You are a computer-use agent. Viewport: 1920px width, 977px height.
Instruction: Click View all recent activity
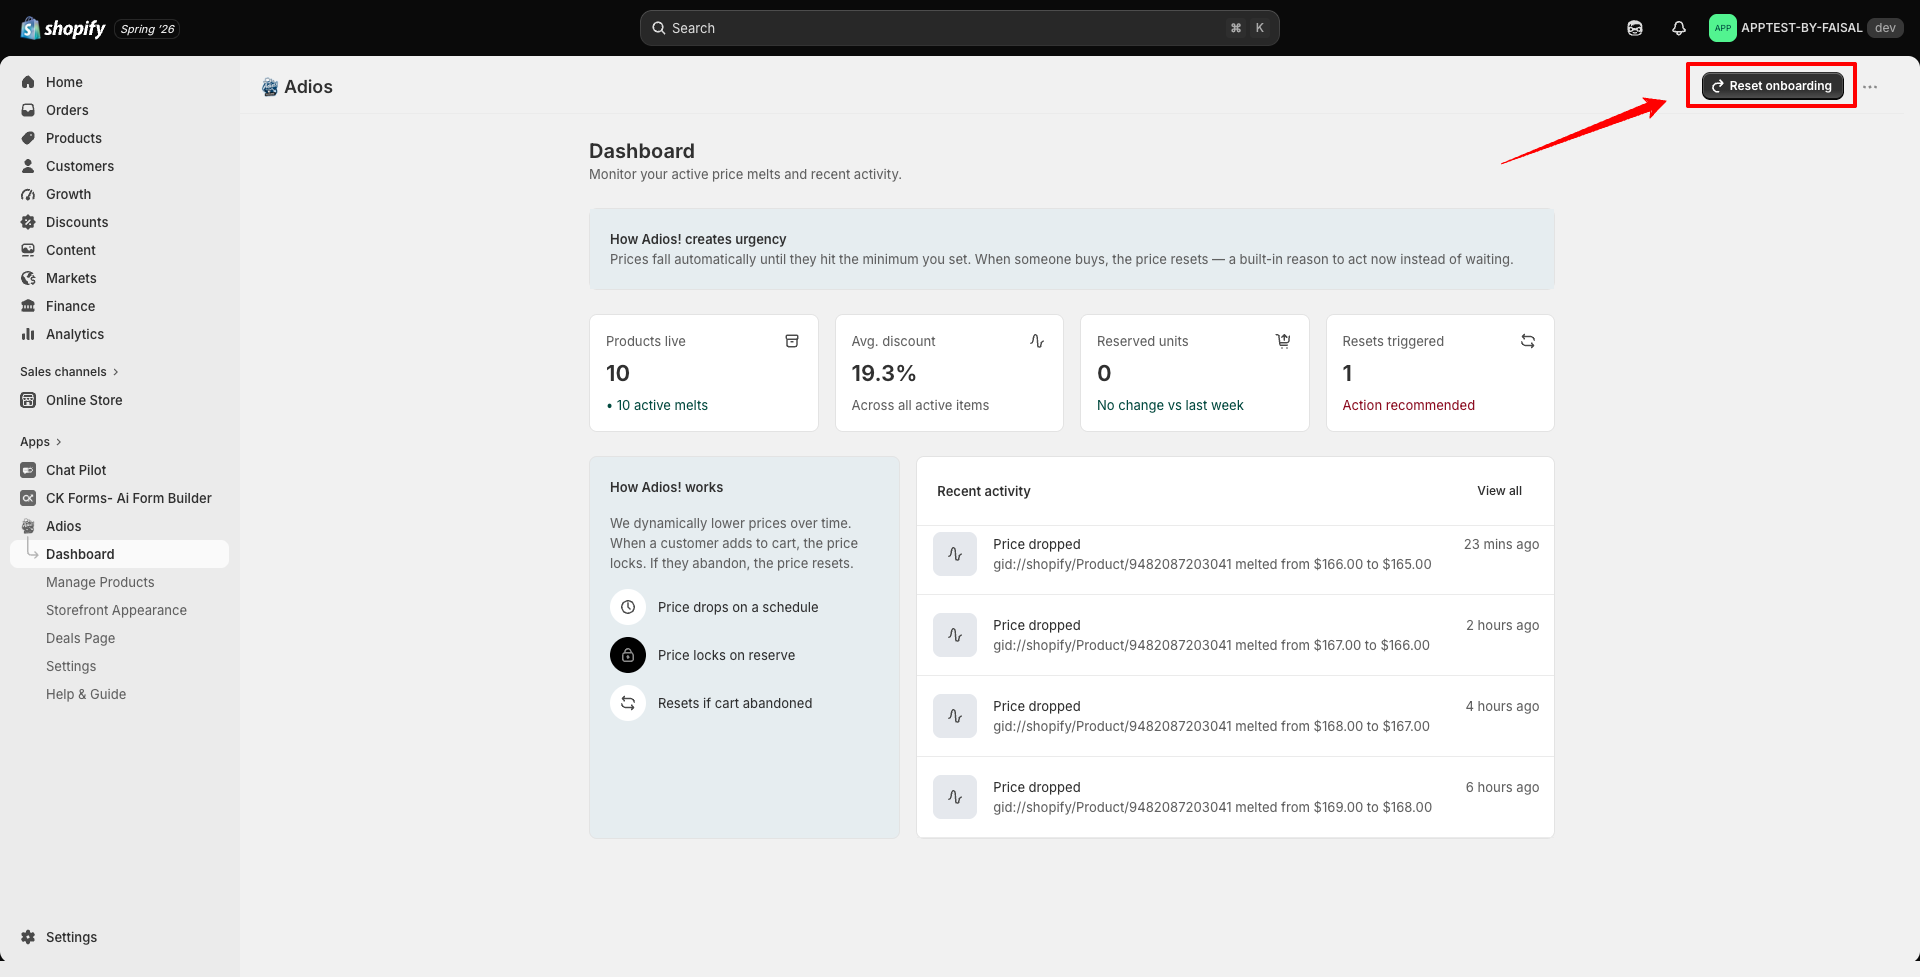click(1499, 491)
